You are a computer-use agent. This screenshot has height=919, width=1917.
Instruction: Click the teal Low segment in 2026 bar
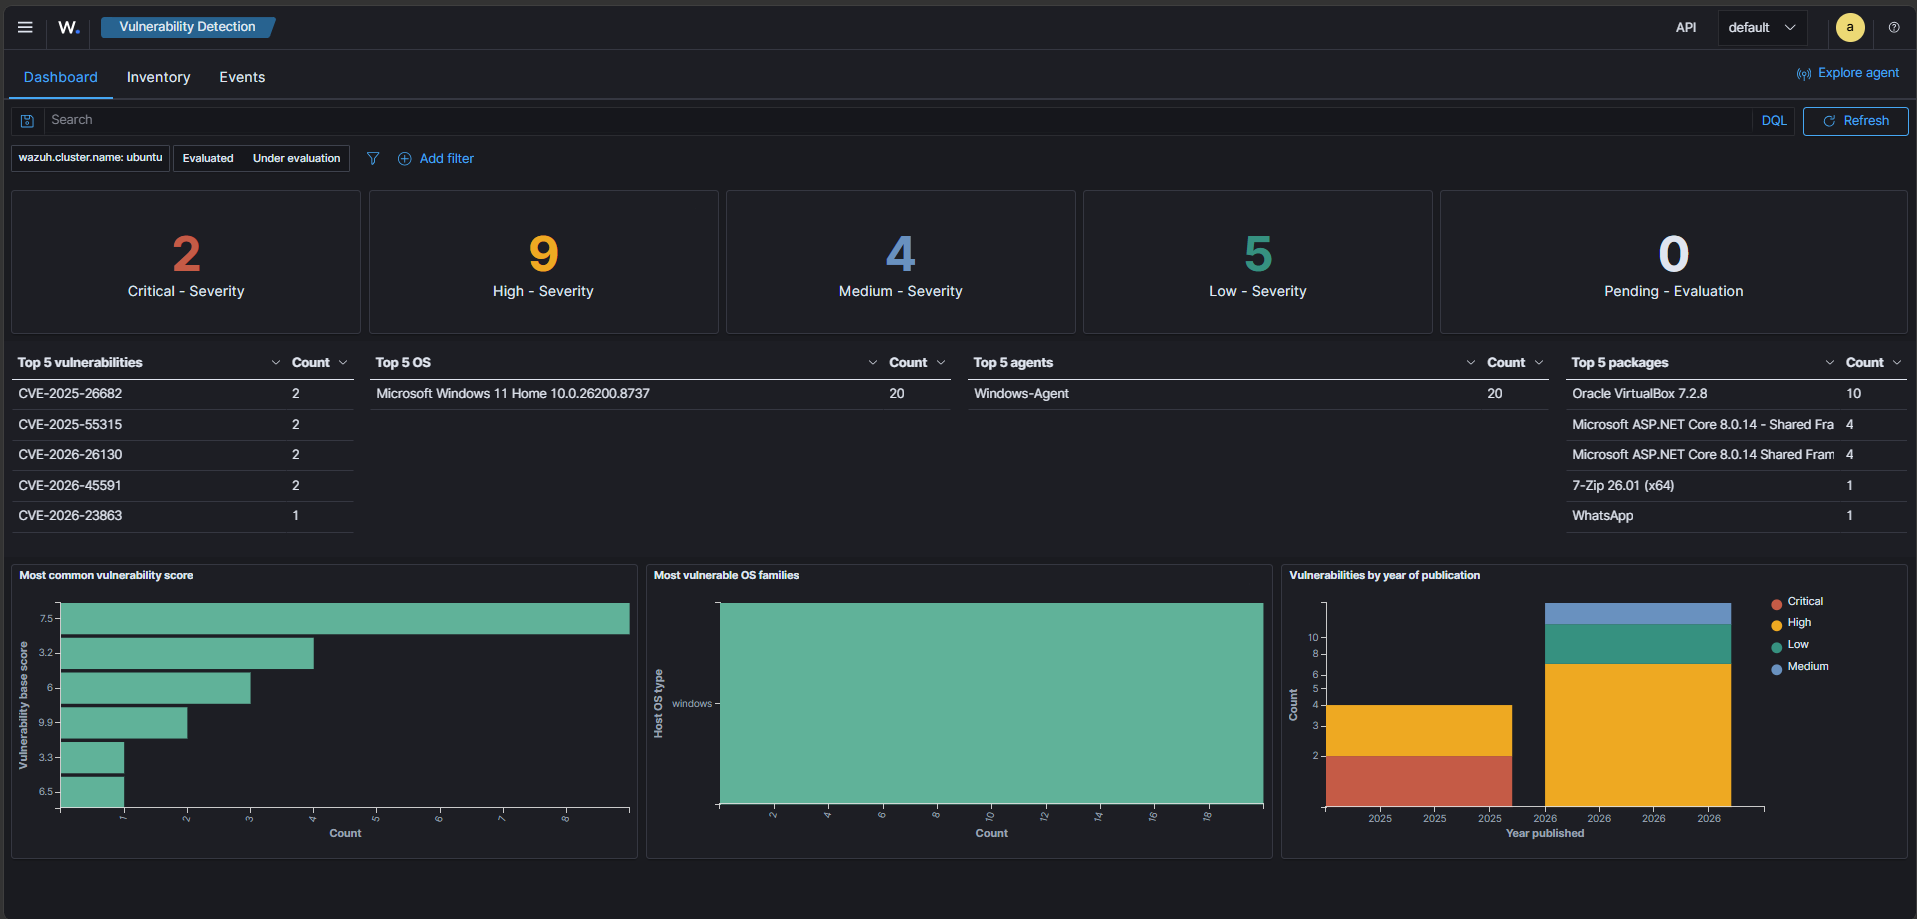click(1637, 644)
